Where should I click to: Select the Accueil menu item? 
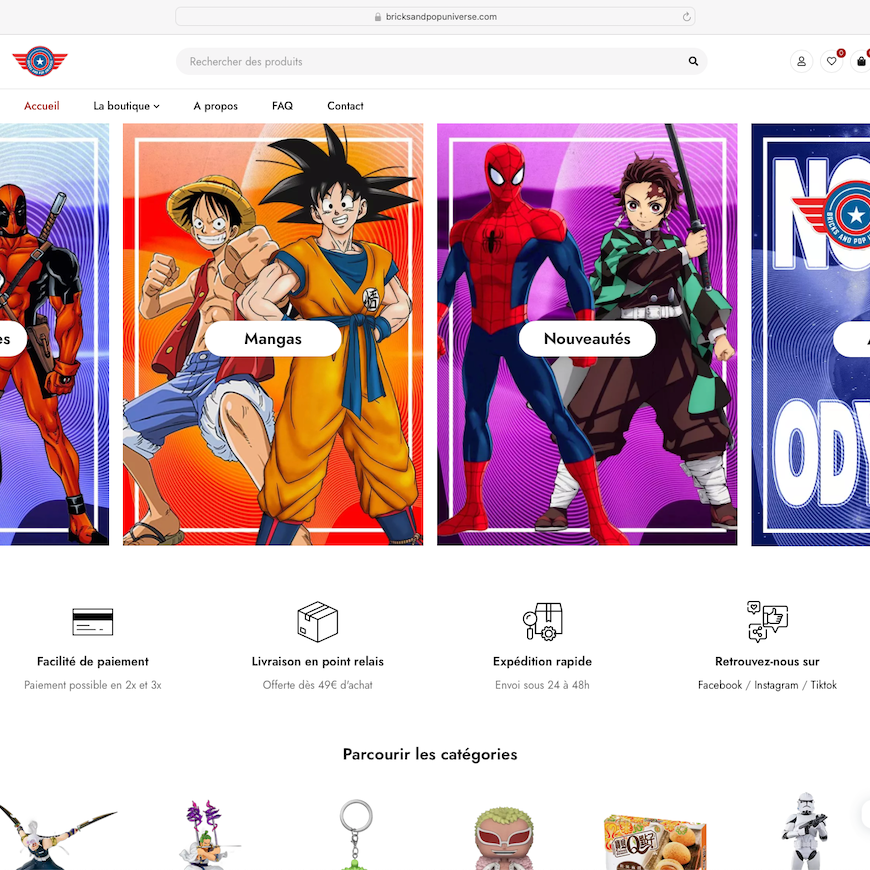[41, 105]
